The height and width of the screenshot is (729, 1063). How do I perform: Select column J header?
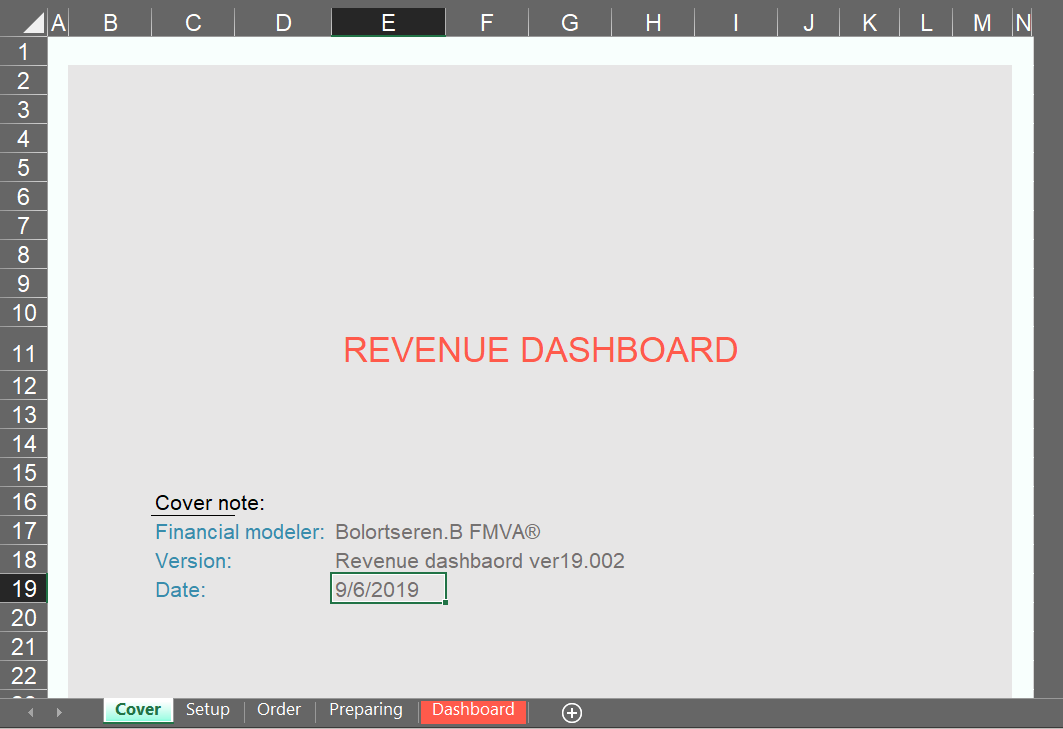coord(809,23)
